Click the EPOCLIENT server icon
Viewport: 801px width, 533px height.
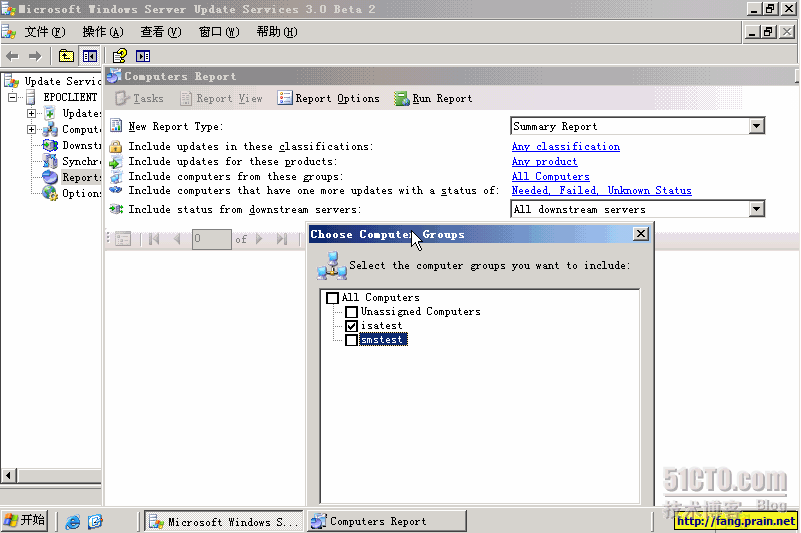(x=31, y=97)
